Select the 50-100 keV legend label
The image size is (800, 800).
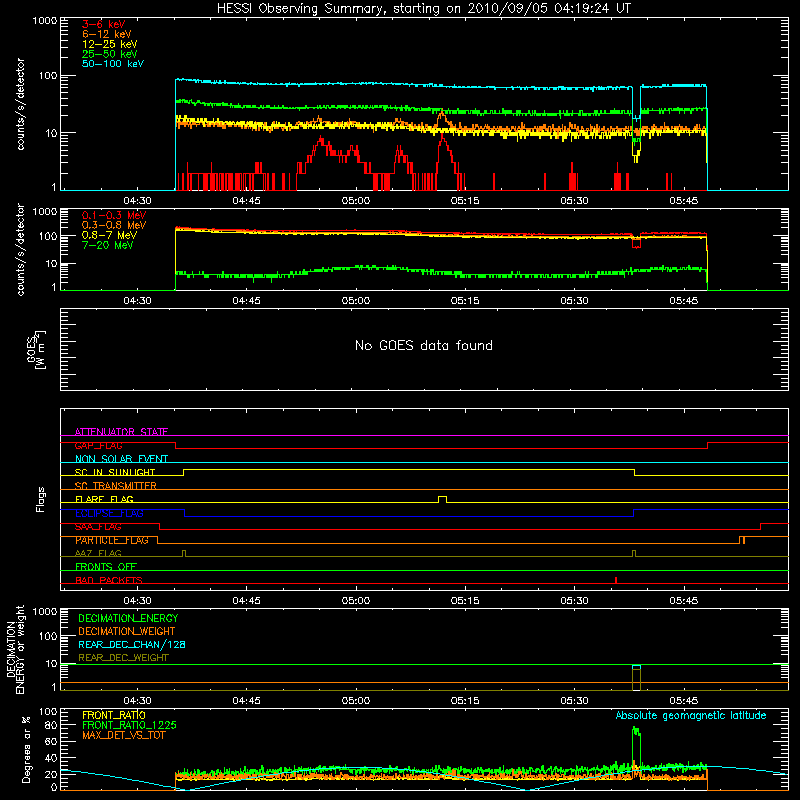tap(113, 64)
